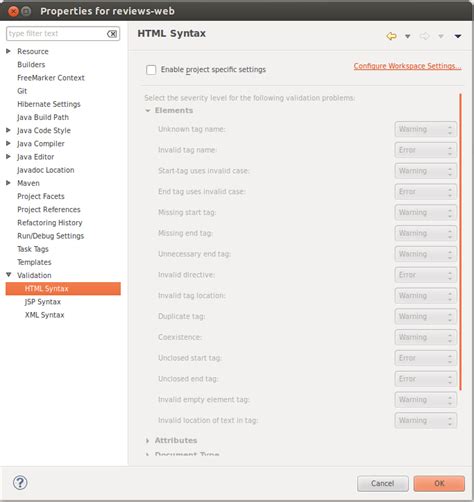Image resolution: width=474 pixels, height=502 pixels.
Task: Expand the Maven tree node
Action: click(9, 183)
